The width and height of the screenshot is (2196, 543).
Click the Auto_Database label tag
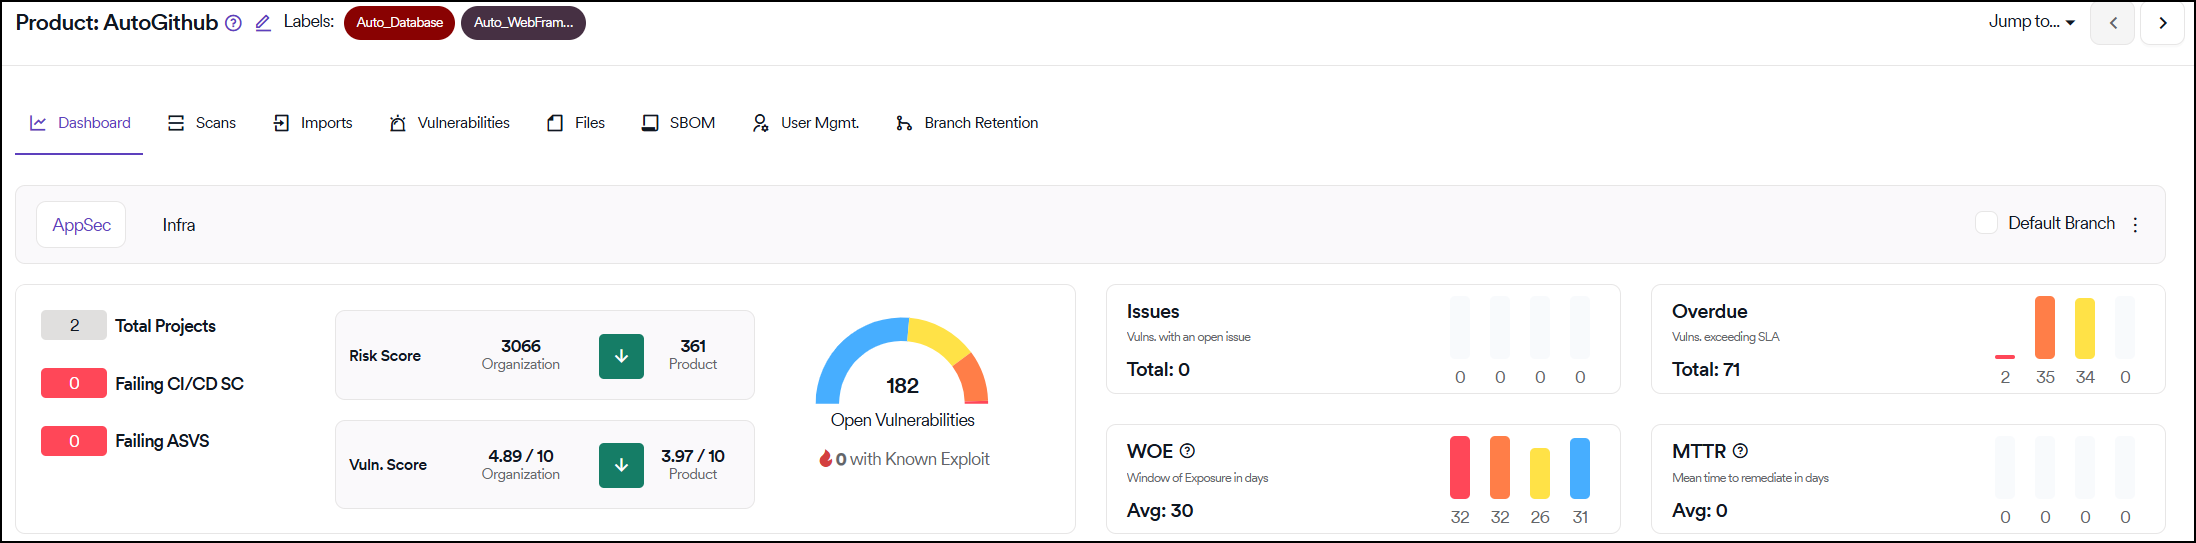(x=399, y=23)
